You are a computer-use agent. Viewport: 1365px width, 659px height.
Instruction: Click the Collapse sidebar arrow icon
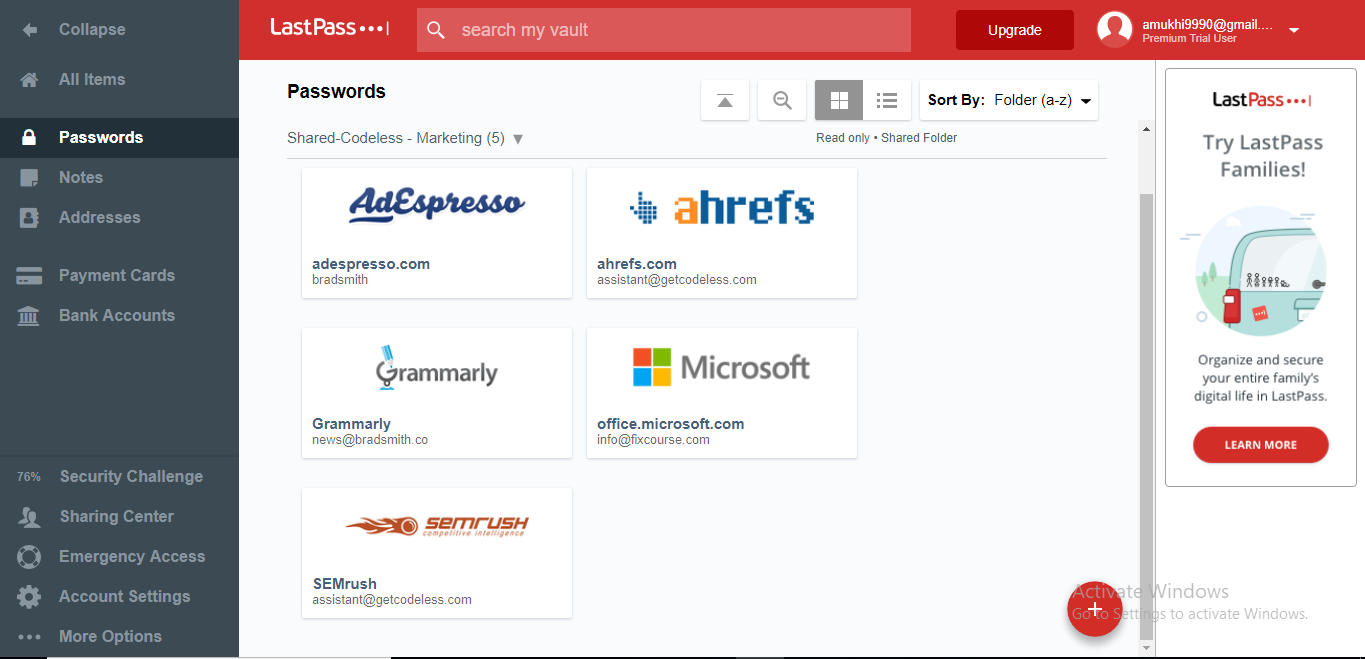[x=30, y=30]
